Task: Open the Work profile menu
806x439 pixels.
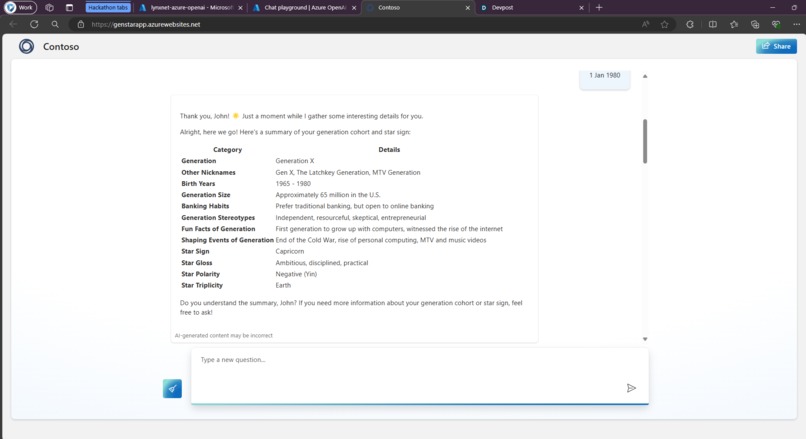Action: click(20, 8)
